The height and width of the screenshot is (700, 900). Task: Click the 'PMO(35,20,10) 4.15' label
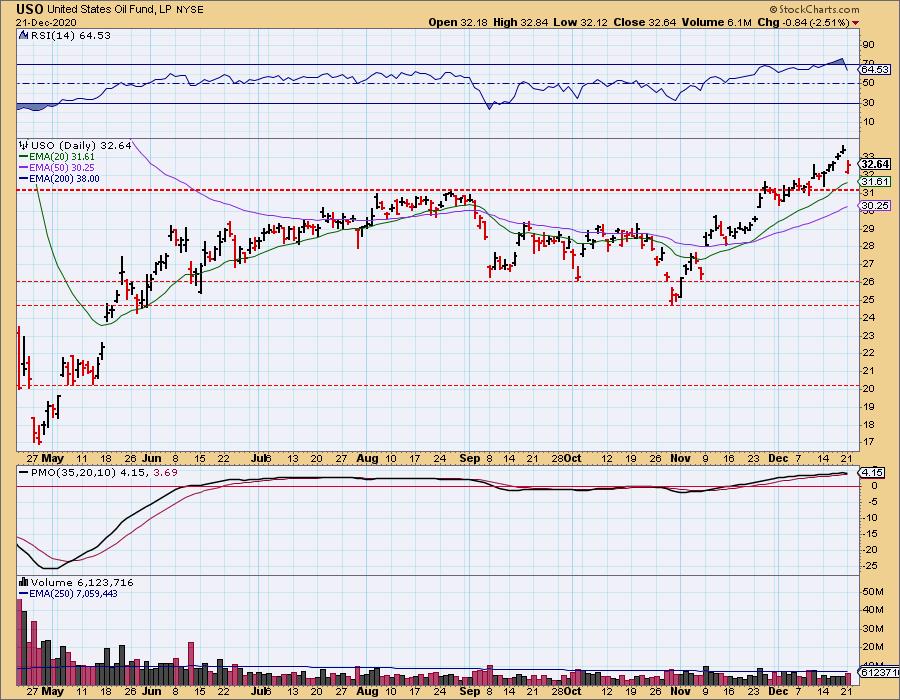90,472
